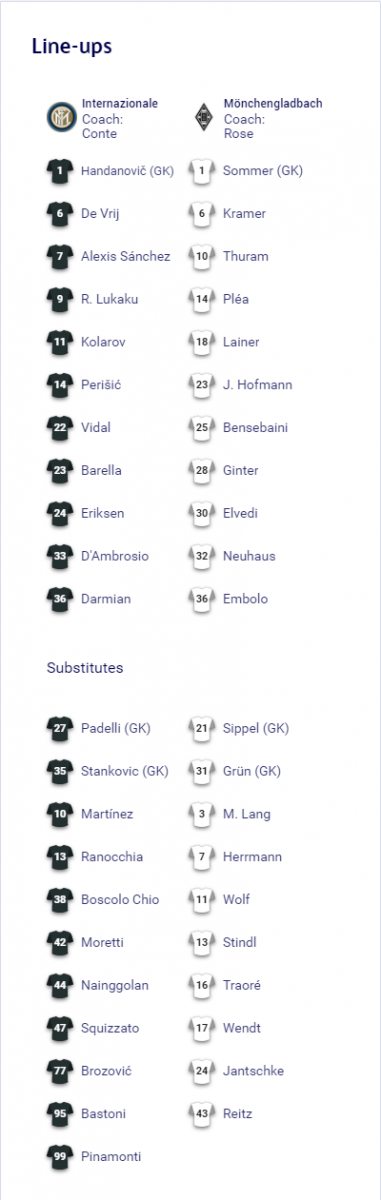
Task: Click the white number 36 Embolo jersey
Action: point(203,599)
